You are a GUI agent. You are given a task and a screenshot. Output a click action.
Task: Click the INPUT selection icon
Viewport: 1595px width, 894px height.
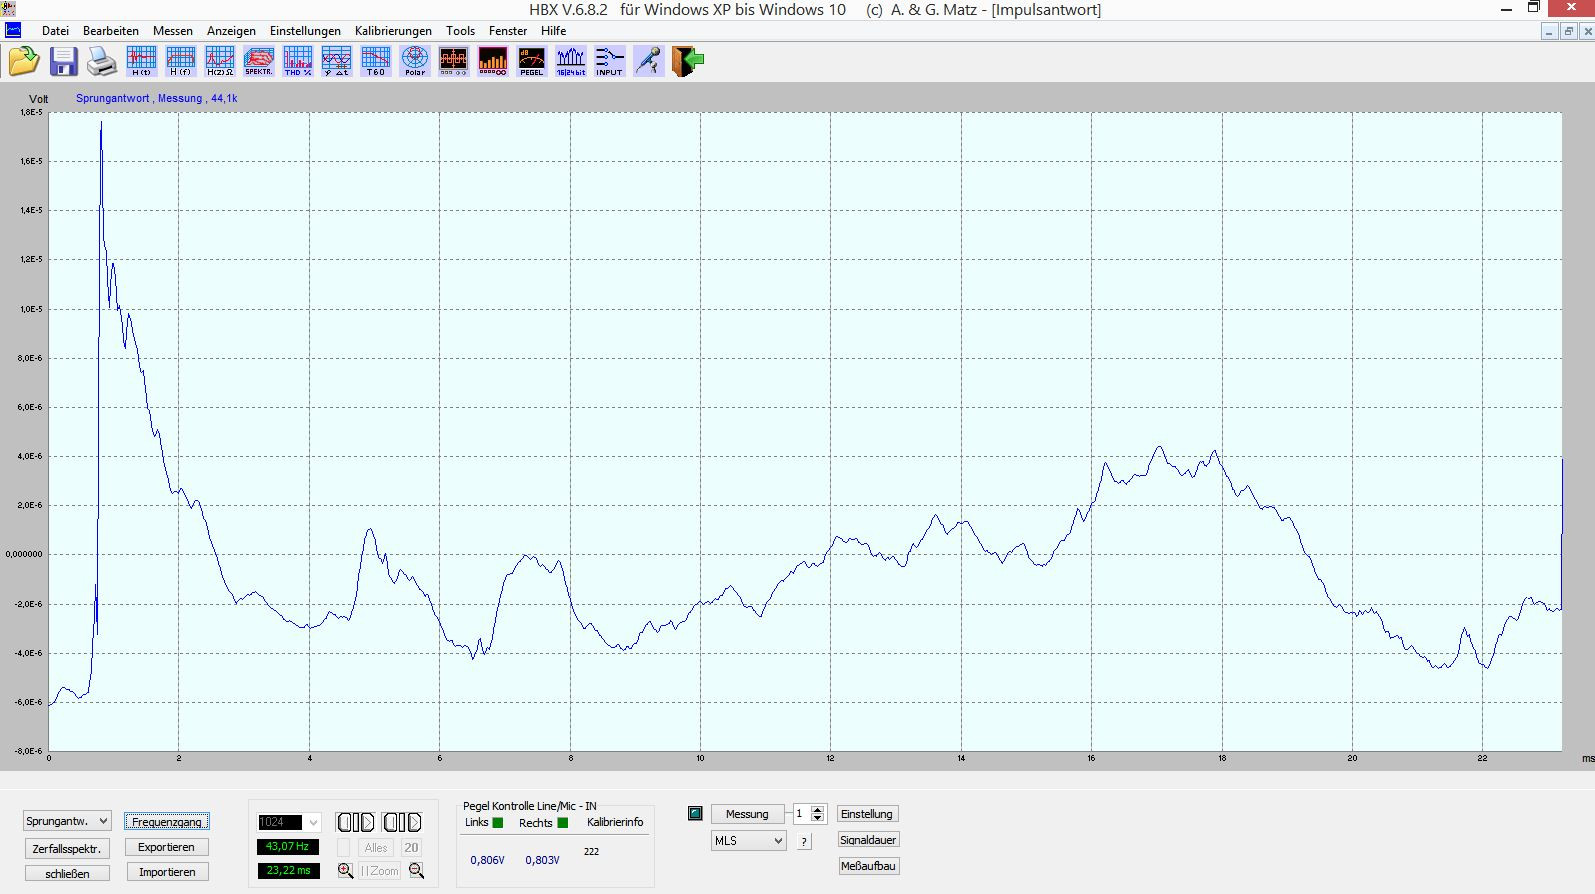[x=609, y=61]
